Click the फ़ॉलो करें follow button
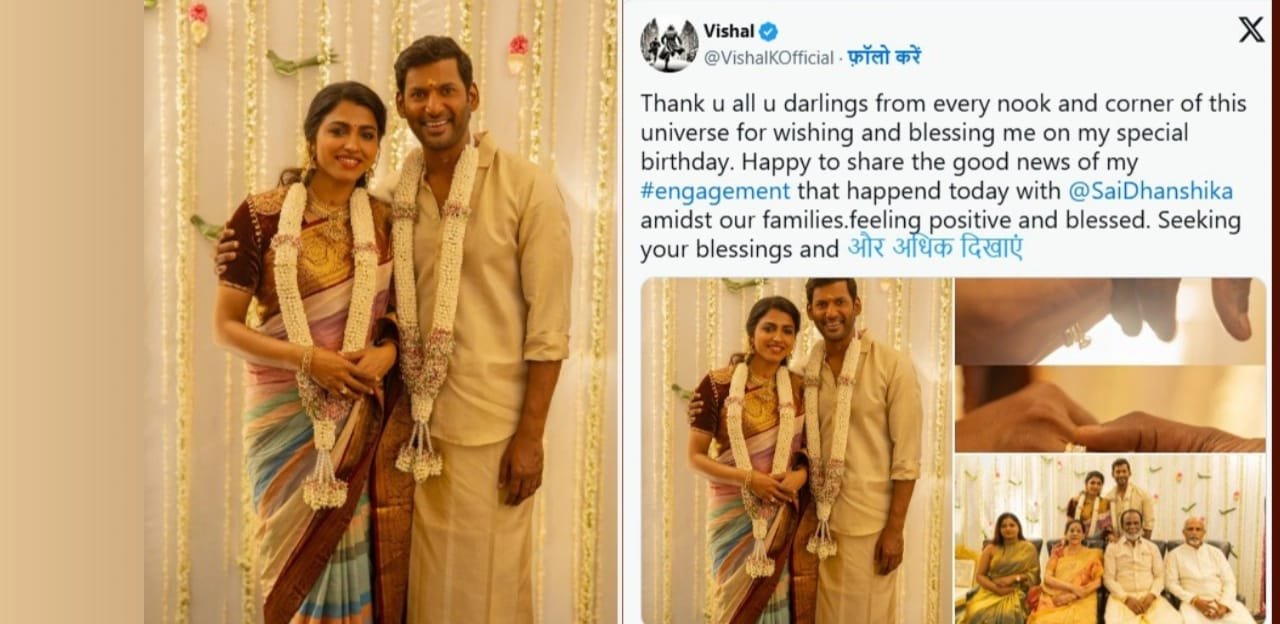 (x=884, y=57)
